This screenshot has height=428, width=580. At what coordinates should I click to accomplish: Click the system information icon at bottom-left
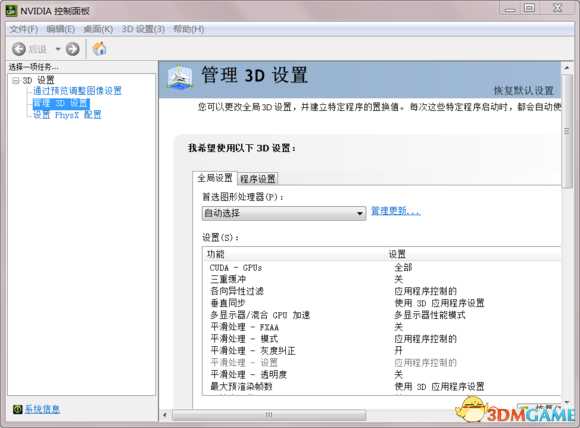[x=17, y=409]
